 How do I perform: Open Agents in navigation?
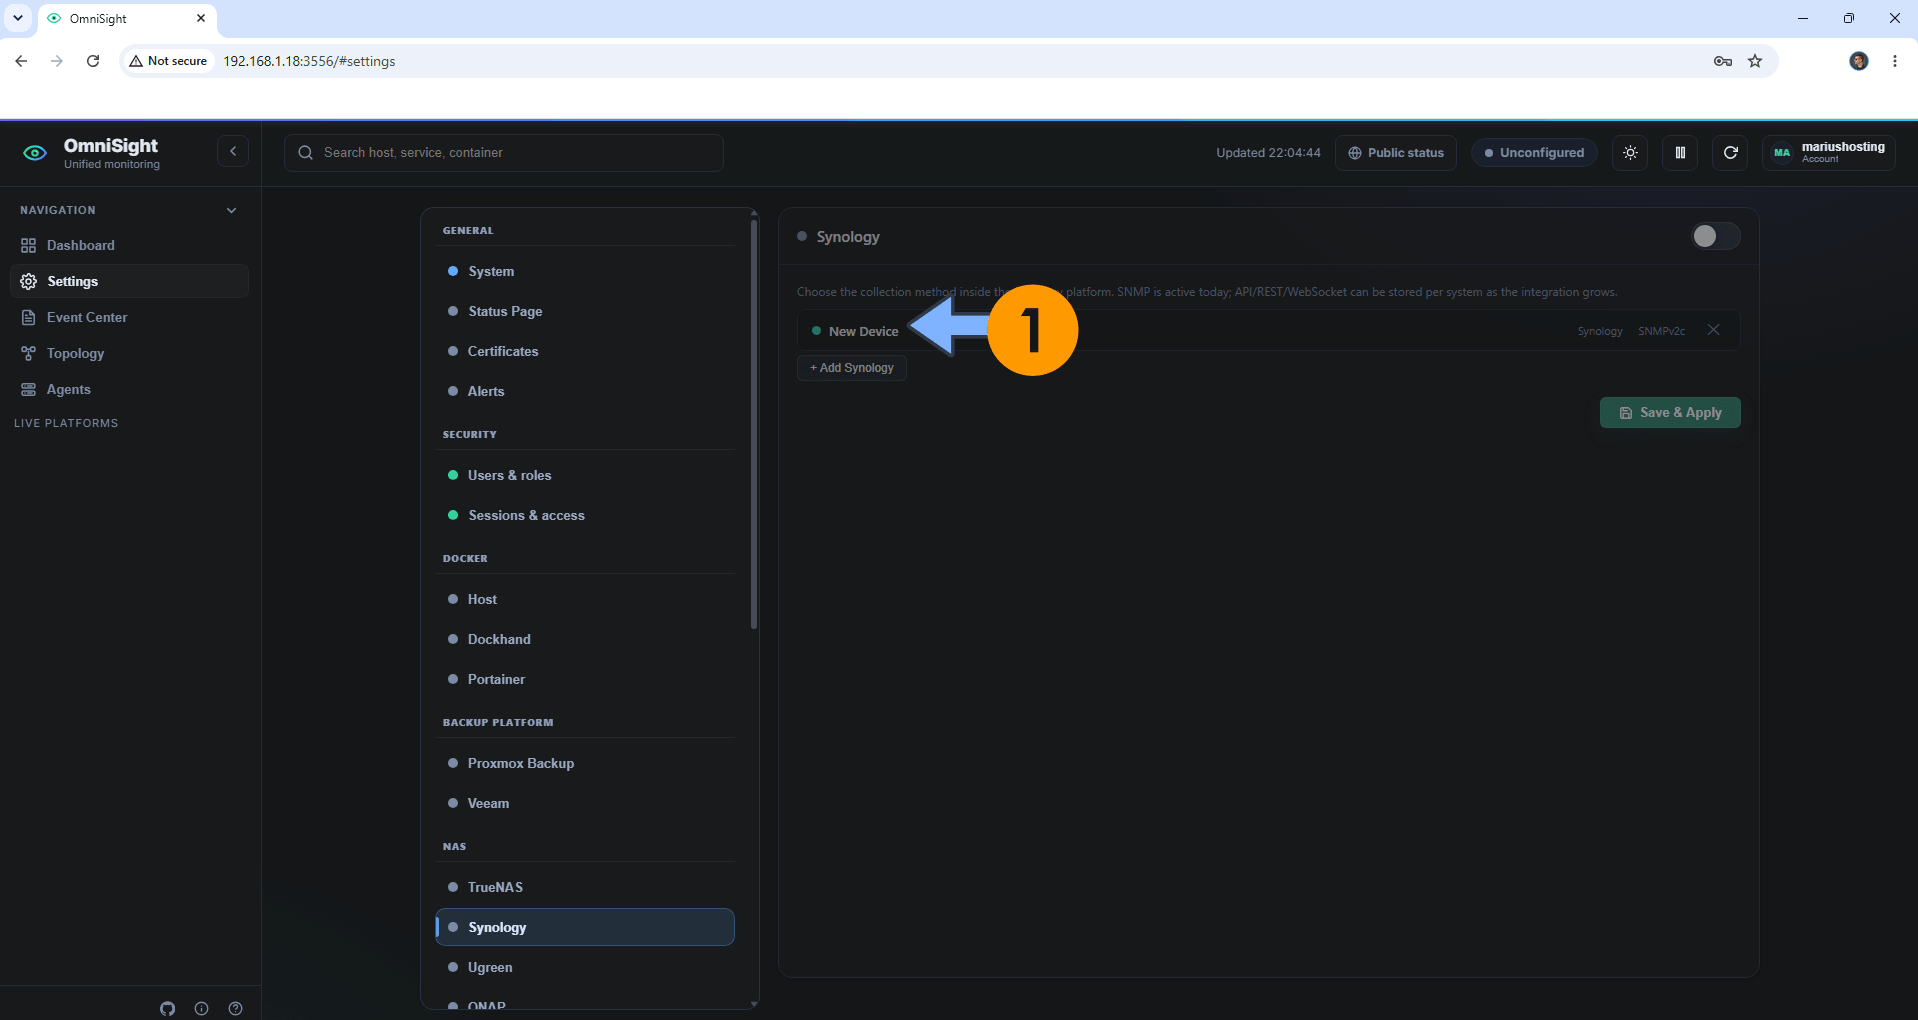click(x=129, y=389)
